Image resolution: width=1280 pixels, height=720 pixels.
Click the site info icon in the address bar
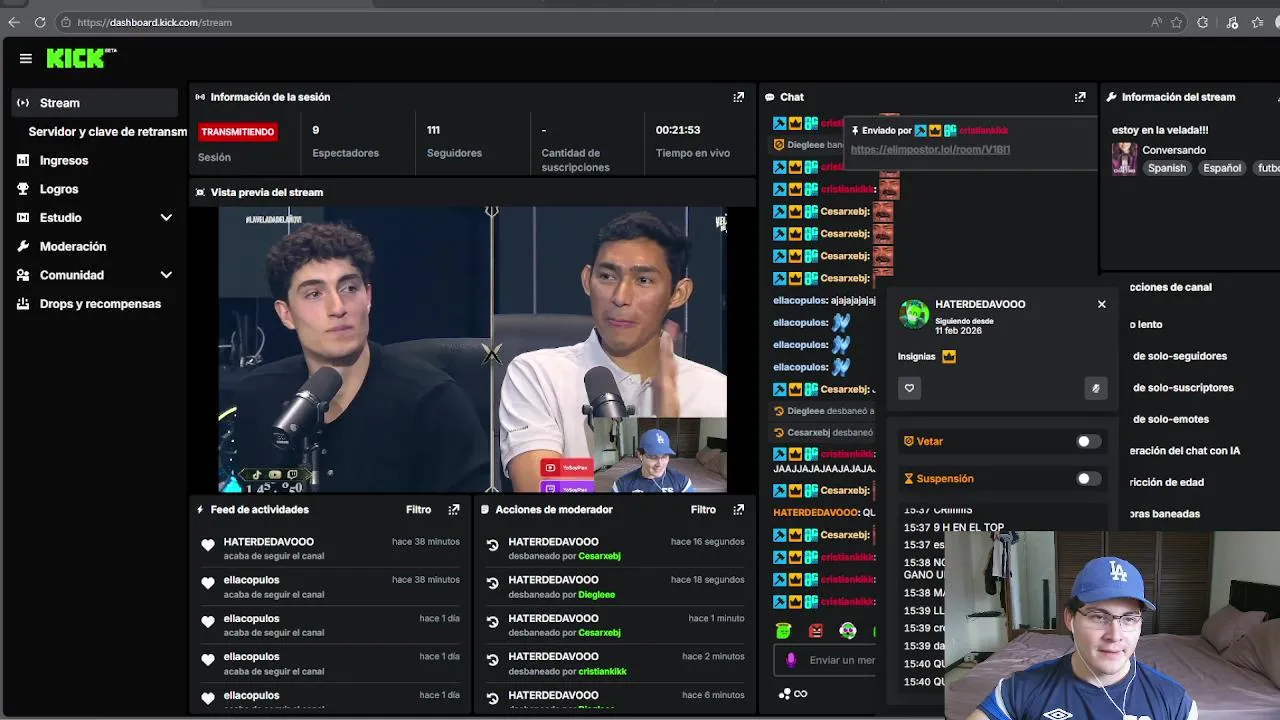coord(65,22)
